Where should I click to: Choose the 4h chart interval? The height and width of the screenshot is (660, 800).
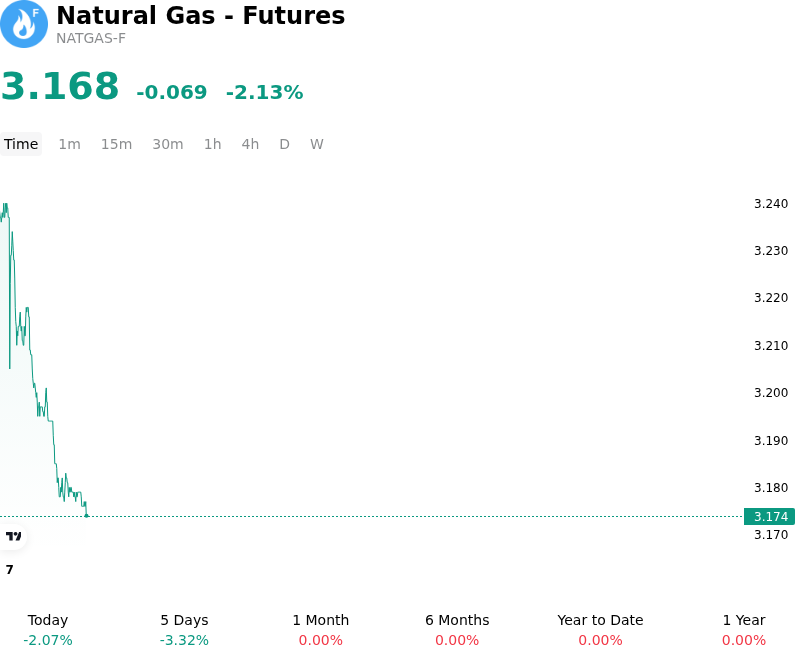coord(250,144)
